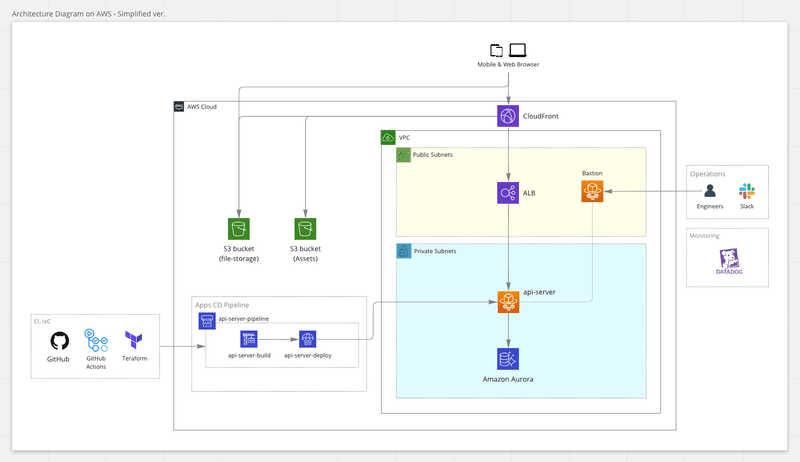Click the S3 bucket file-storage icon
Screen dimensions: 800x462
(x=239, y=229)
